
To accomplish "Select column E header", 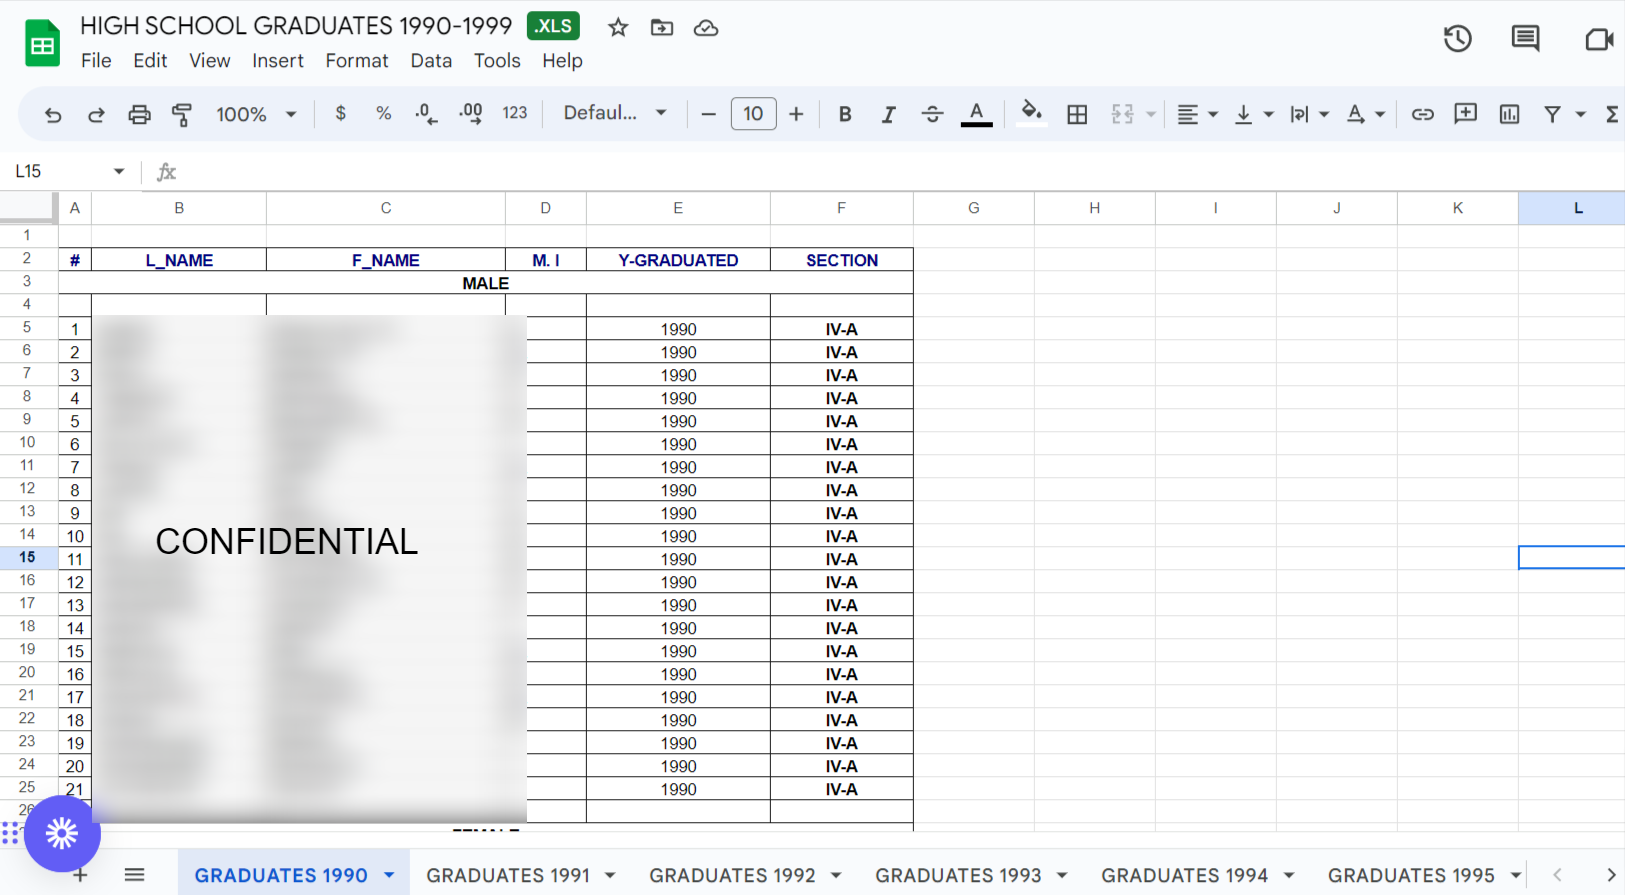I will 678,208.
